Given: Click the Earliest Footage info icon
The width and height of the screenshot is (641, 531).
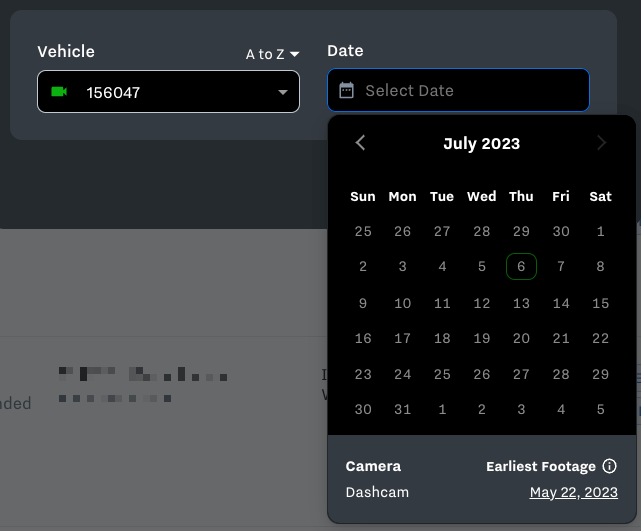Looking at the screenshot, I should click(x=610, y=466).
